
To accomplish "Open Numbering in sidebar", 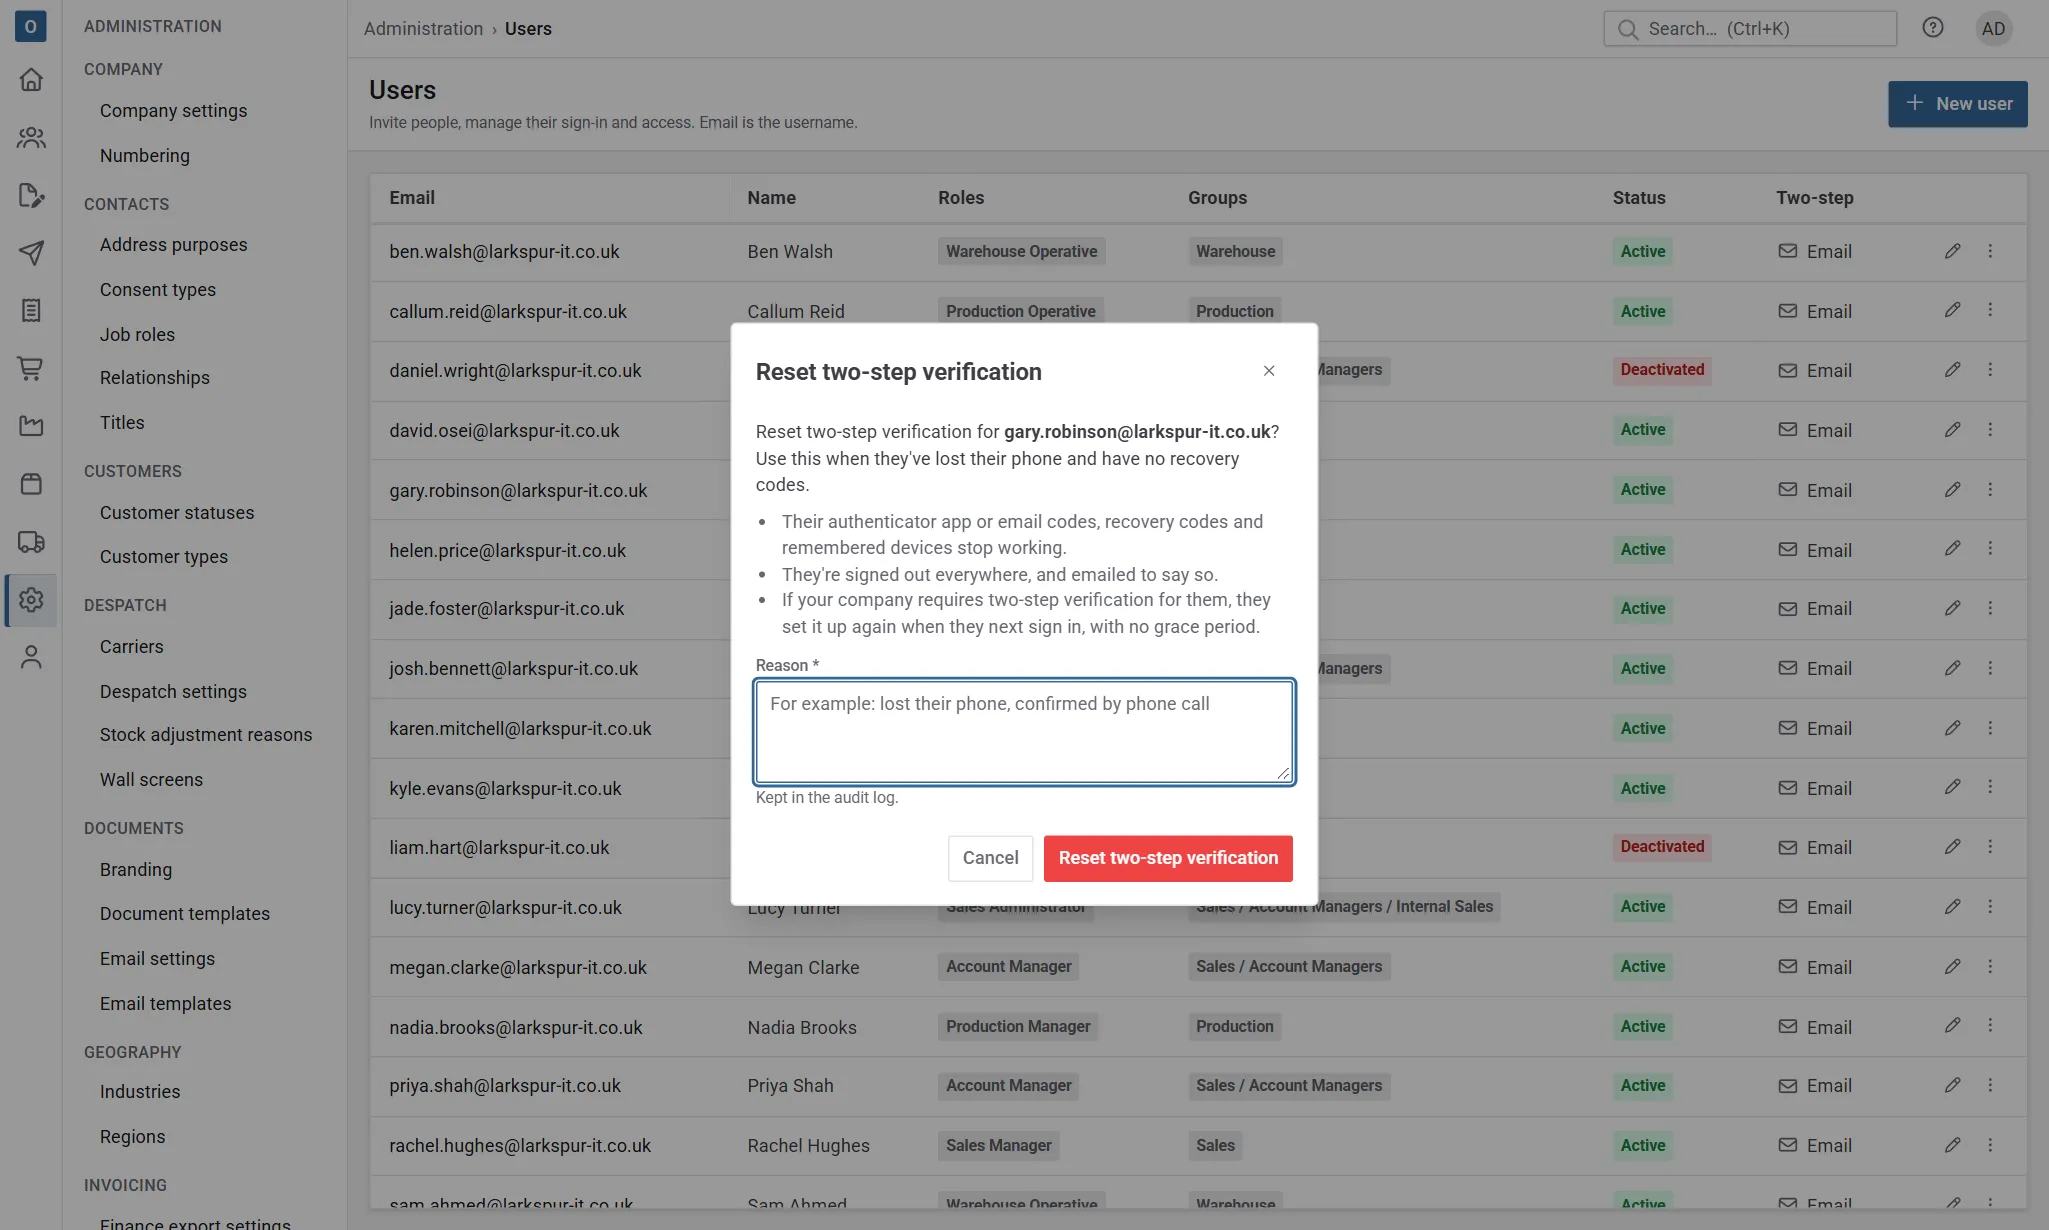I will tap(145, 156).
